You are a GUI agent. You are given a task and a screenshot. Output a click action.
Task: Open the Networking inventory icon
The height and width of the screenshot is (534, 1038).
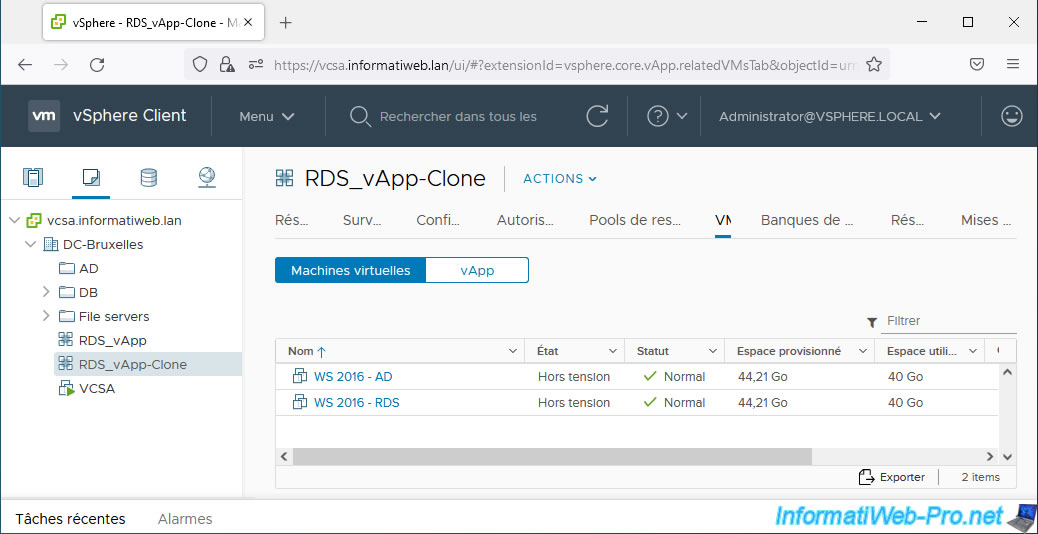(207, 178)
